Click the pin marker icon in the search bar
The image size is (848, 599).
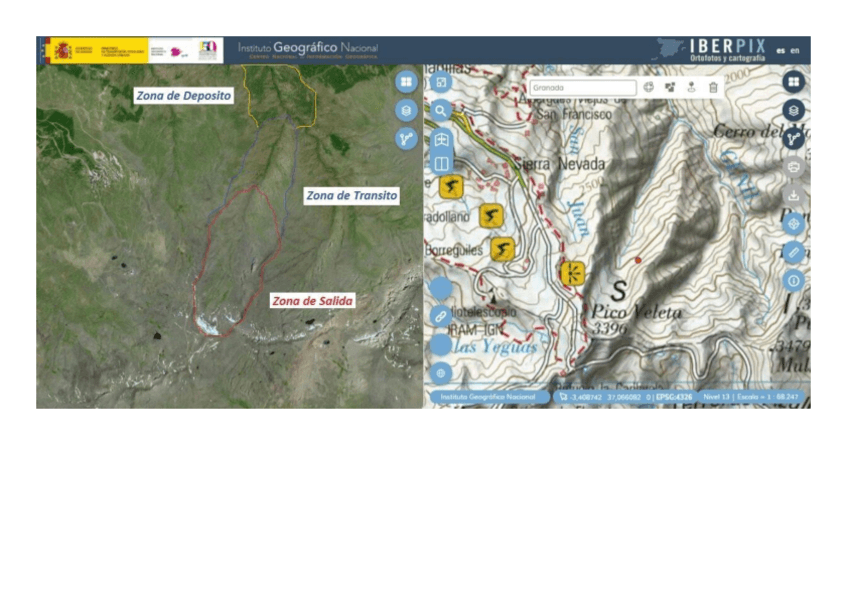click(x=692, y=88)
